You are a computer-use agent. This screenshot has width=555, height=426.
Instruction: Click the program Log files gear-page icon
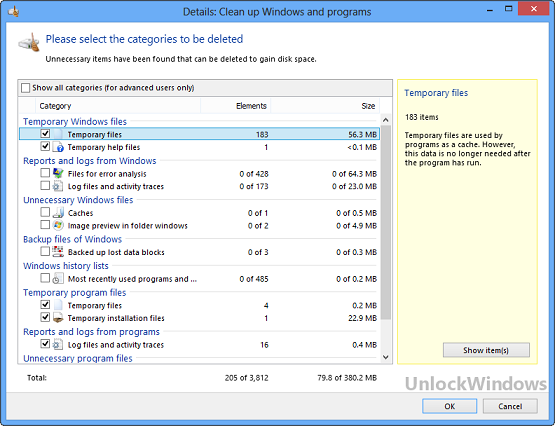pyautogui.click(x=58, y=345)
